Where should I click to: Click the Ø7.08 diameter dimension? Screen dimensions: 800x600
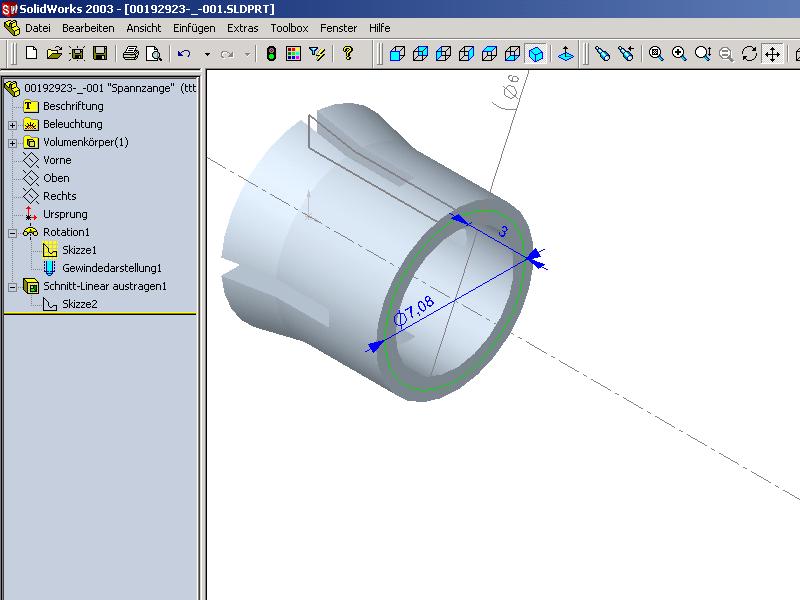[x=415, y=311]
